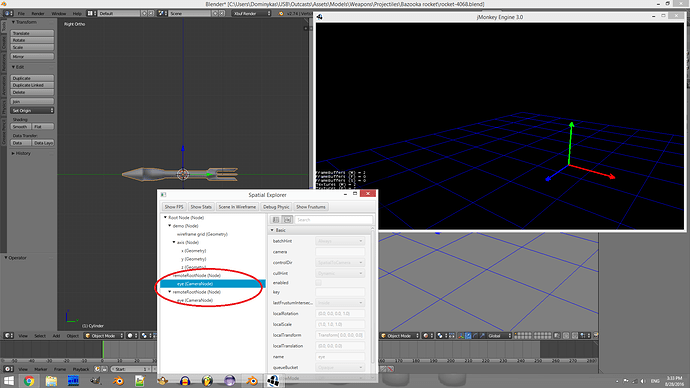Open the render engine dropdown
This screenshot has height=388, width=690.
pyautogui.click(x=251, y=13)
